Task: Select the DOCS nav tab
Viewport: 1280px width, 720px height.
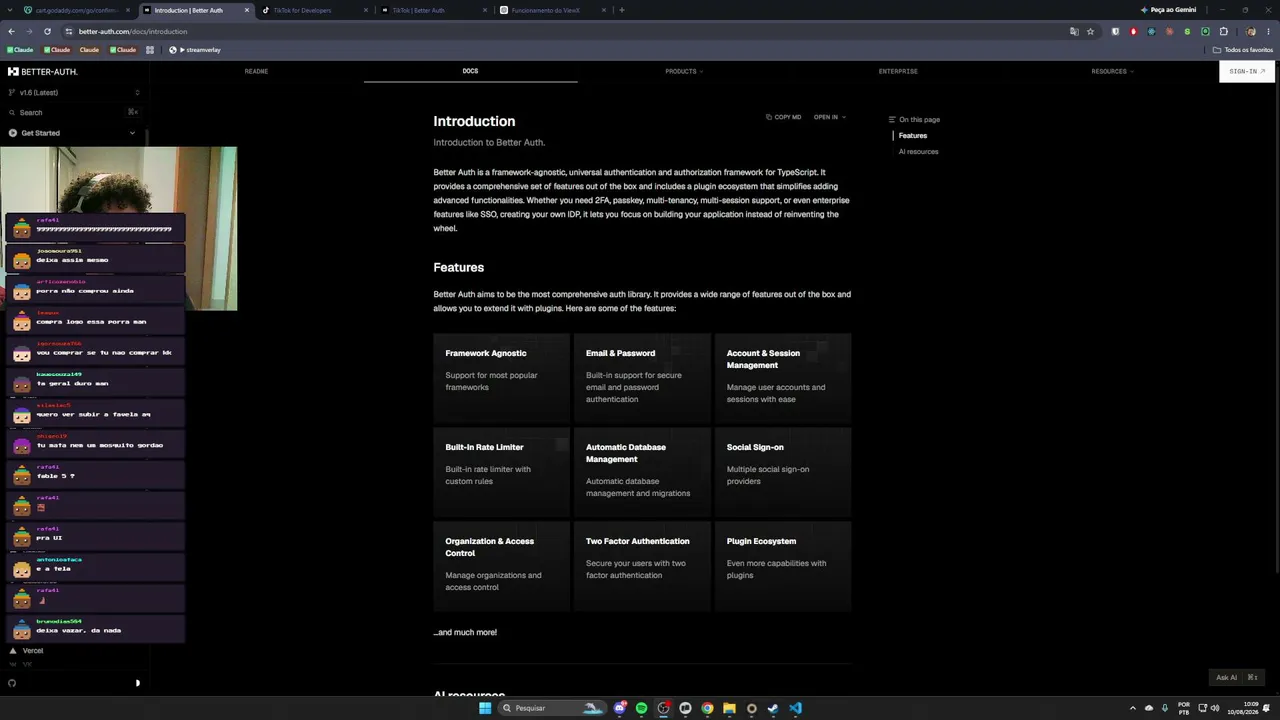Action: coord(470,72)
